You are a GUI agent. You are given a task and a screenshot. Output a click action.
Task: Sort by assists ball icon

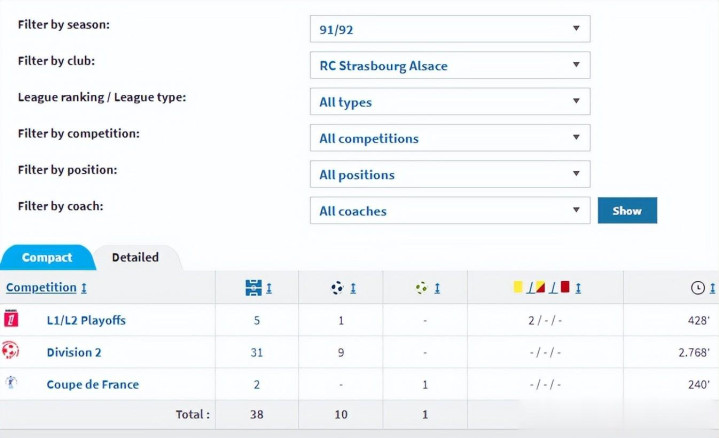tap(422, 288)
